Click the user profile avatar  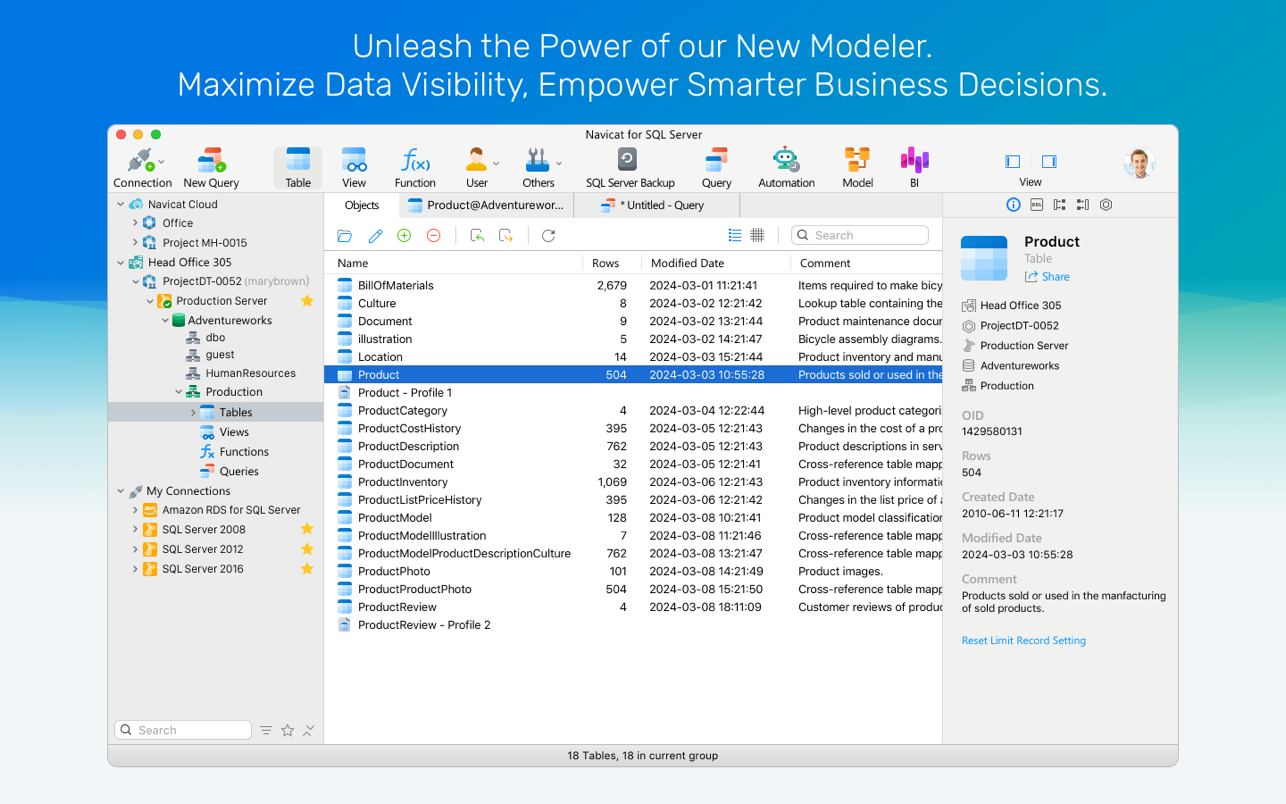[1139, 163]
